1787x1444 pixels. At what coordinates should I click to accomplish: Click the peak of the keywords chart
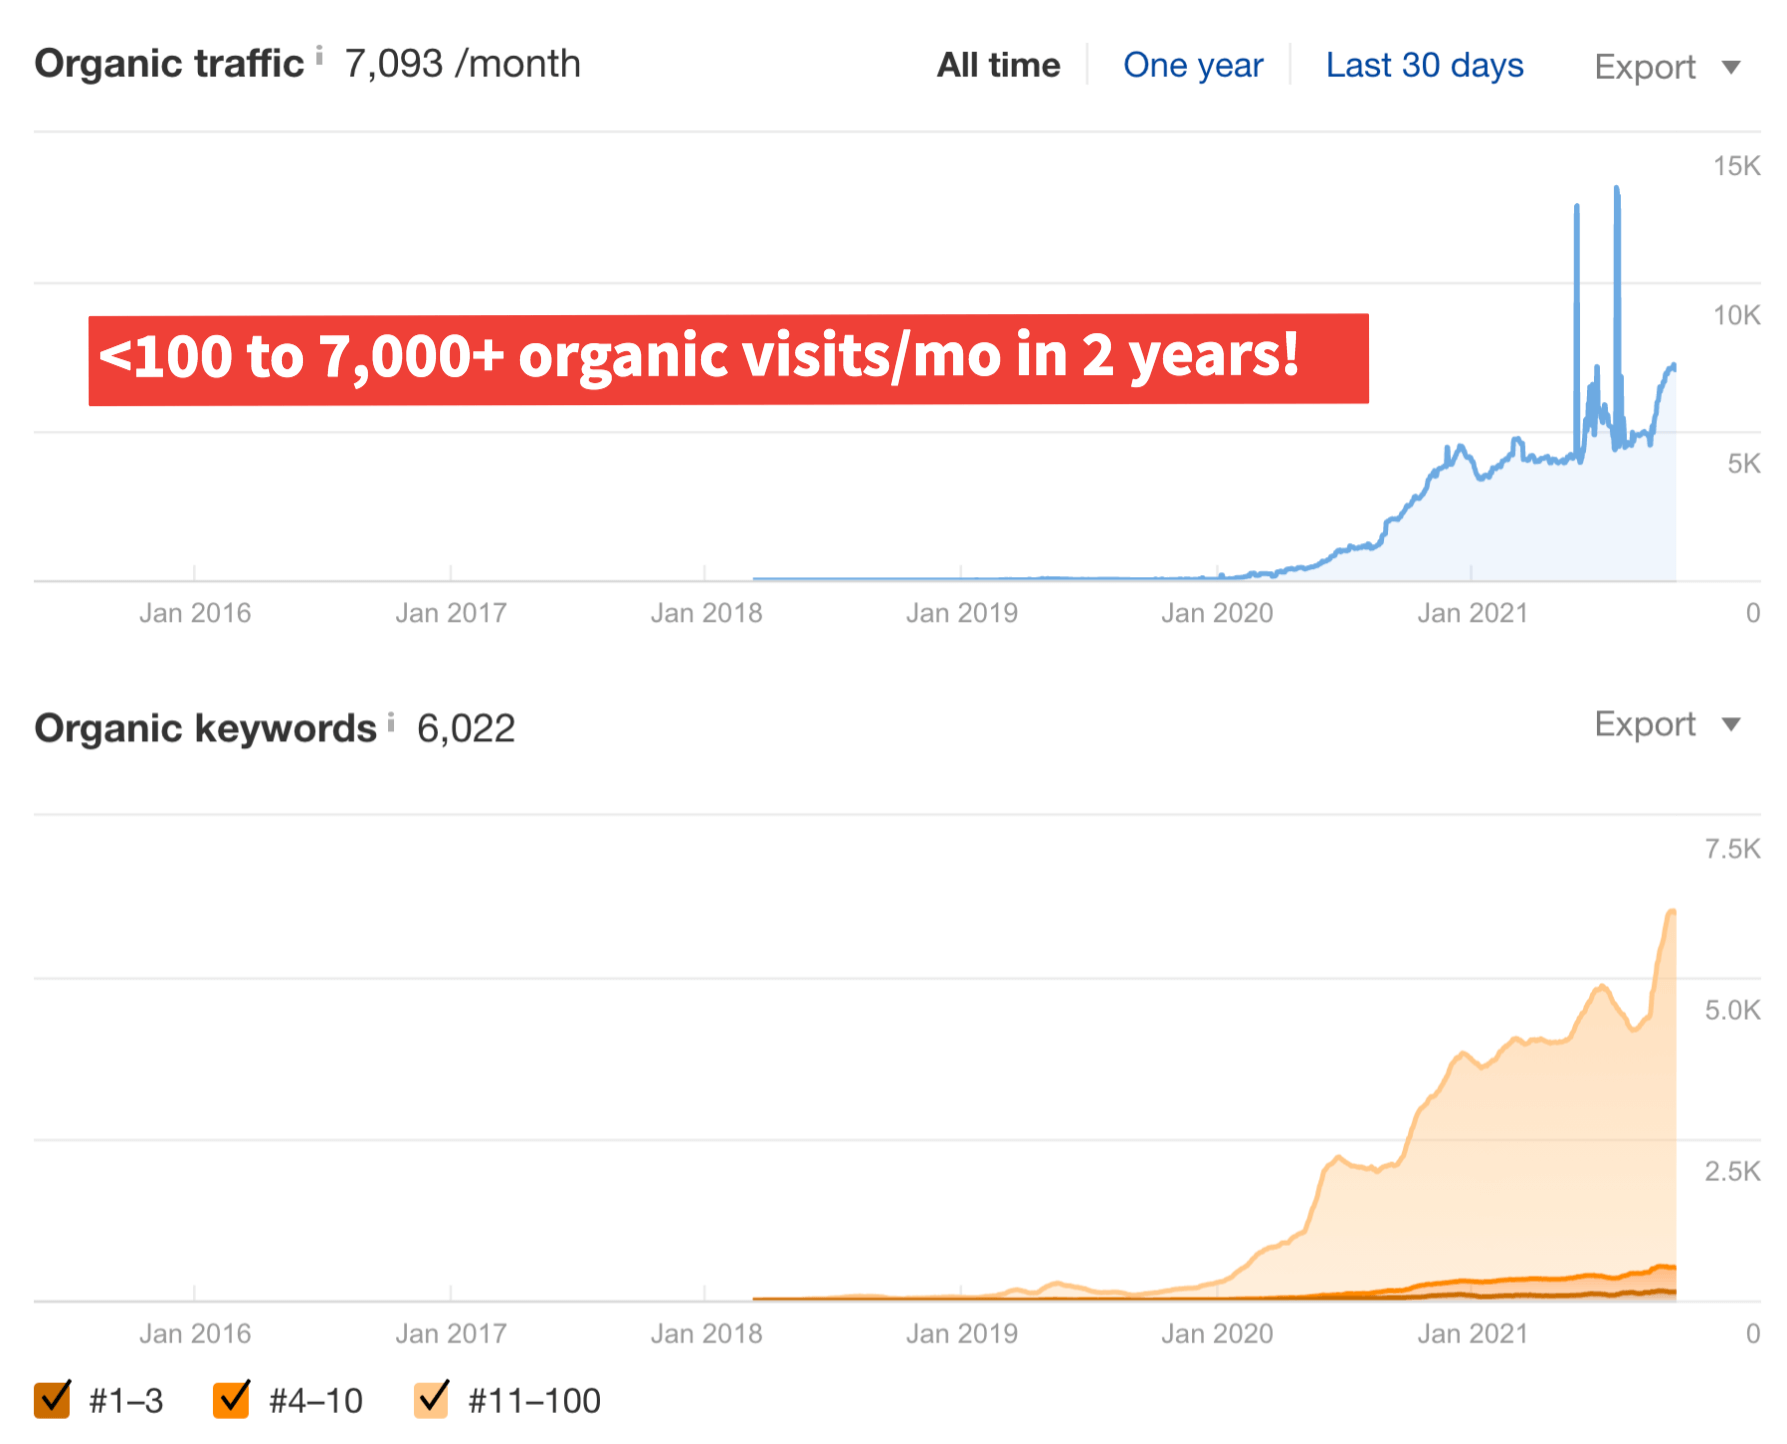coord(1670,912)
